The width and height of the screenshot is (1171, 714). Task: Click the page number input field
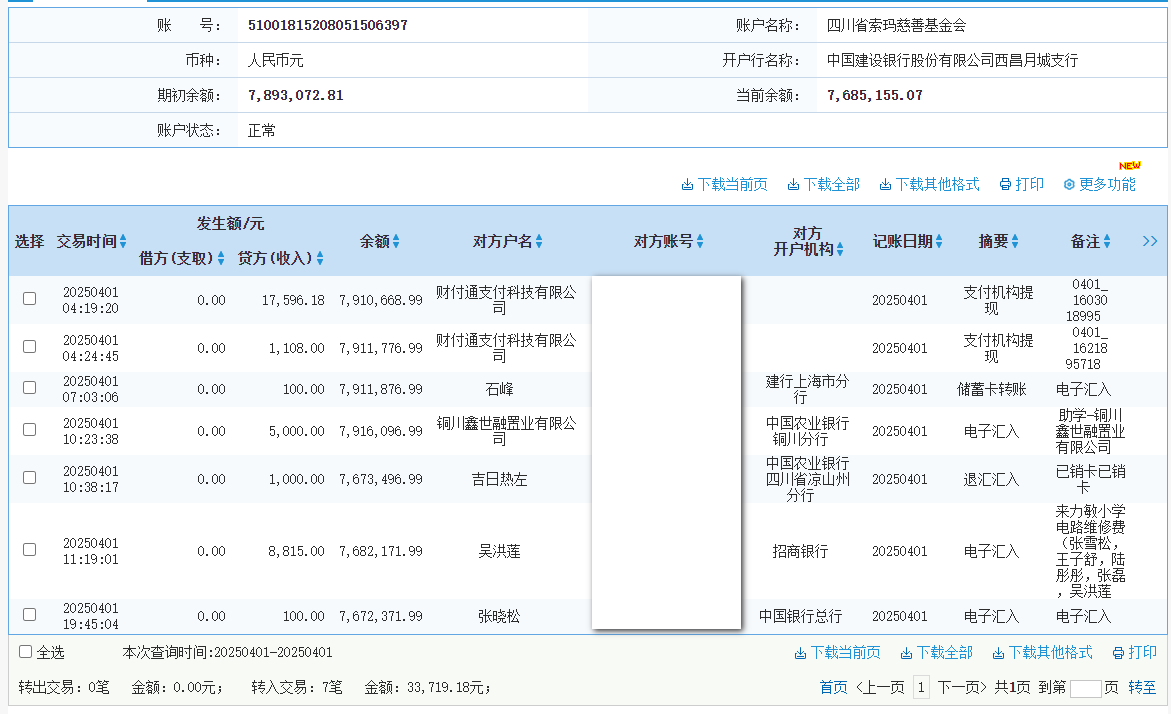(x=1085, y=688)
